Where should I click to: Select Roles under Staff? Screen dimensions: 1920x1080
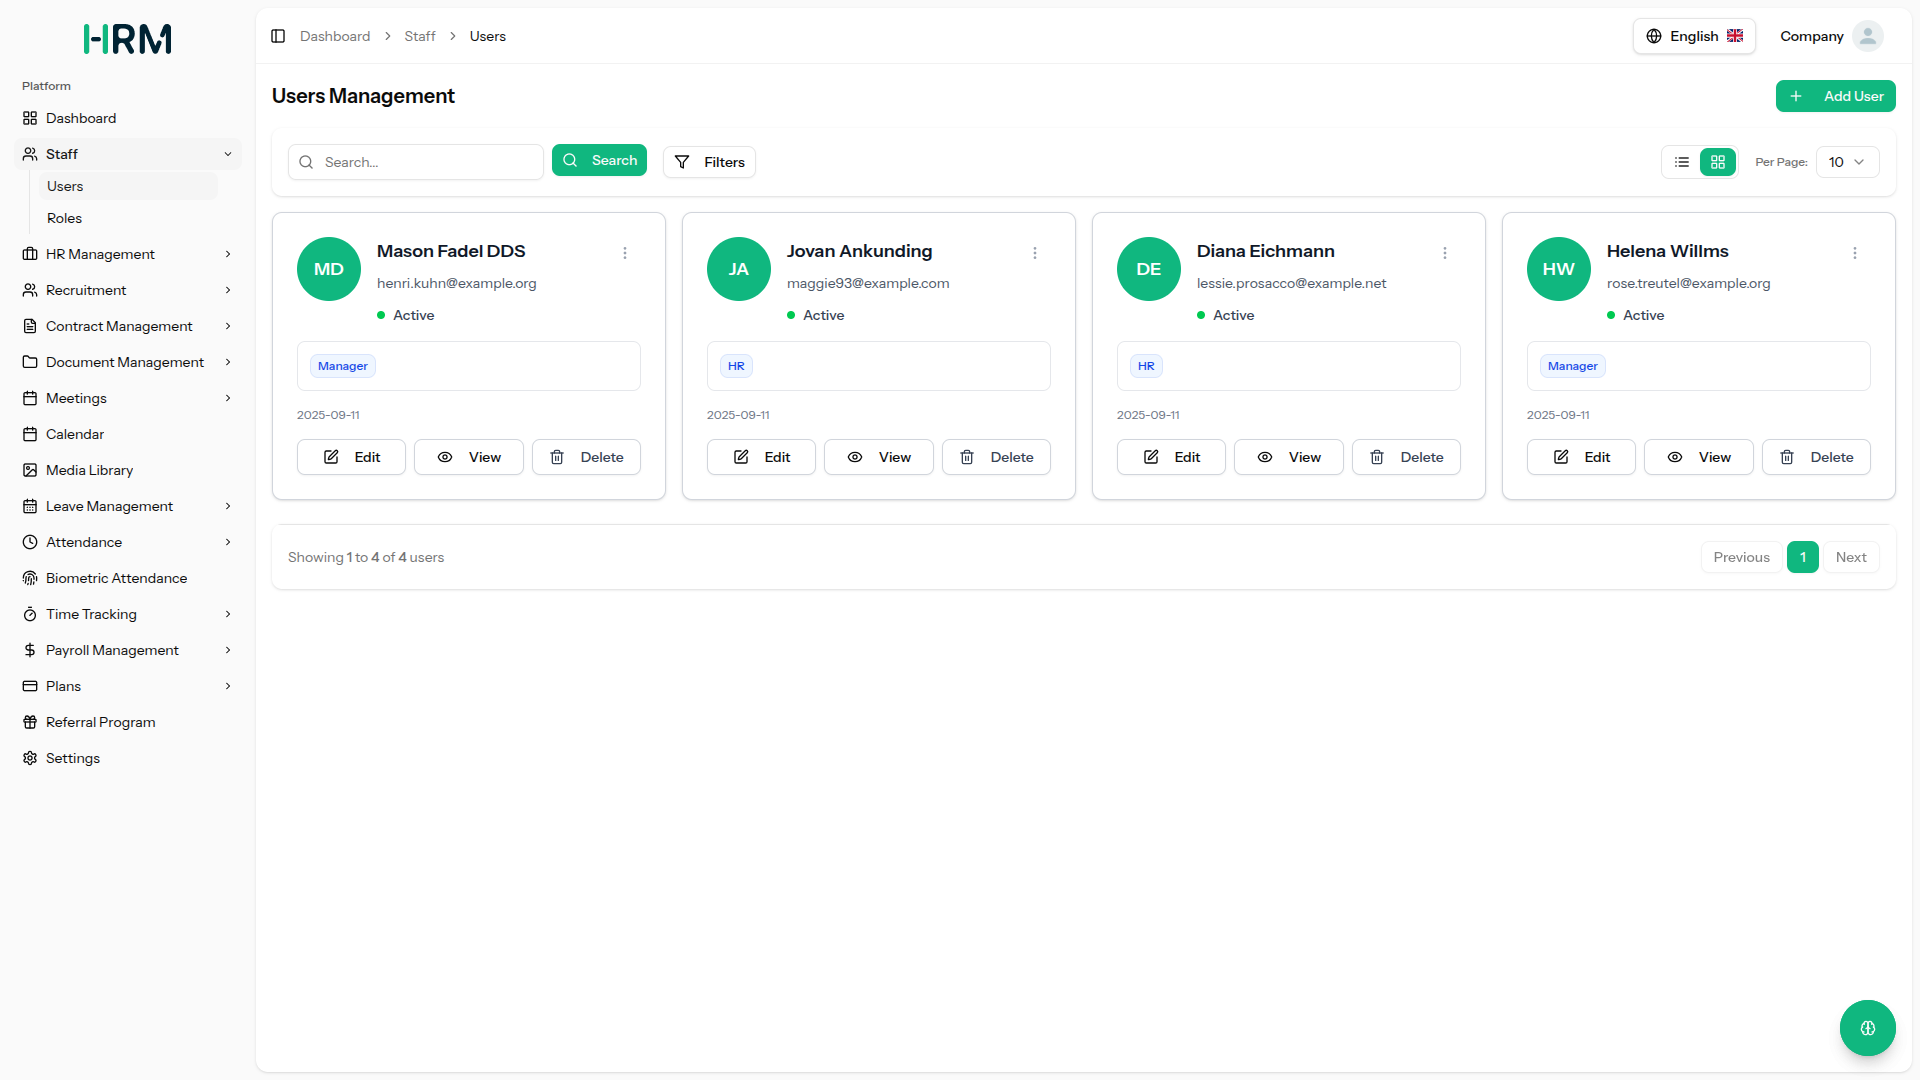click(64, 218)
